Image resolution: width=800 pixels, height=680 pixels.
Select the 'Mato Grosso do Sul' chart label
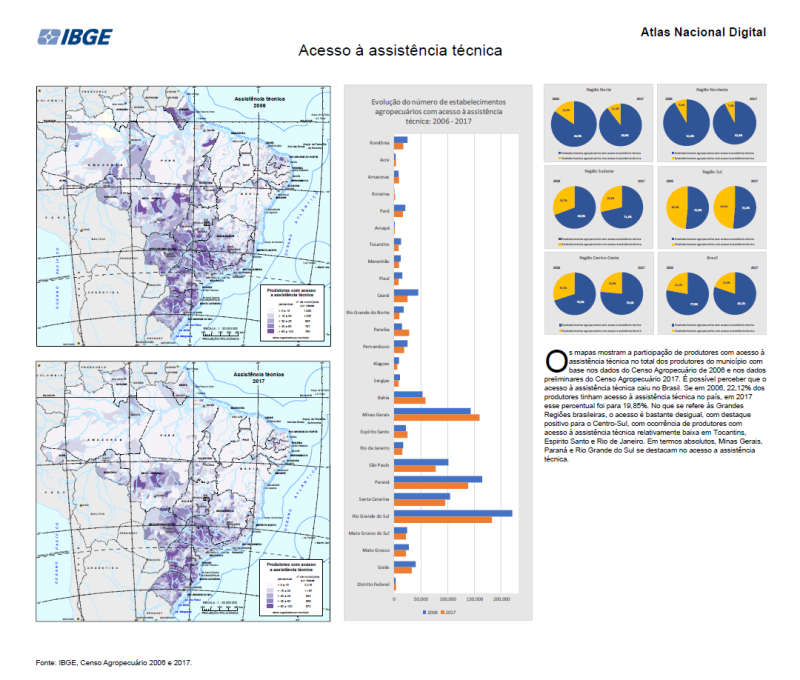[x=369, y=533]
